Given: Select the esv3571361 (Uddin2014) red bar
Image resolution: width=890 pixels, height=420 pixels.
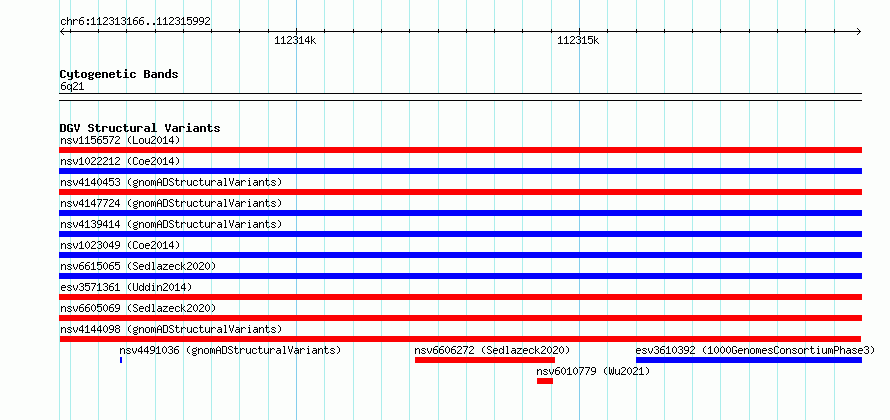Looking at the screenshot, I should click(460, 297).
